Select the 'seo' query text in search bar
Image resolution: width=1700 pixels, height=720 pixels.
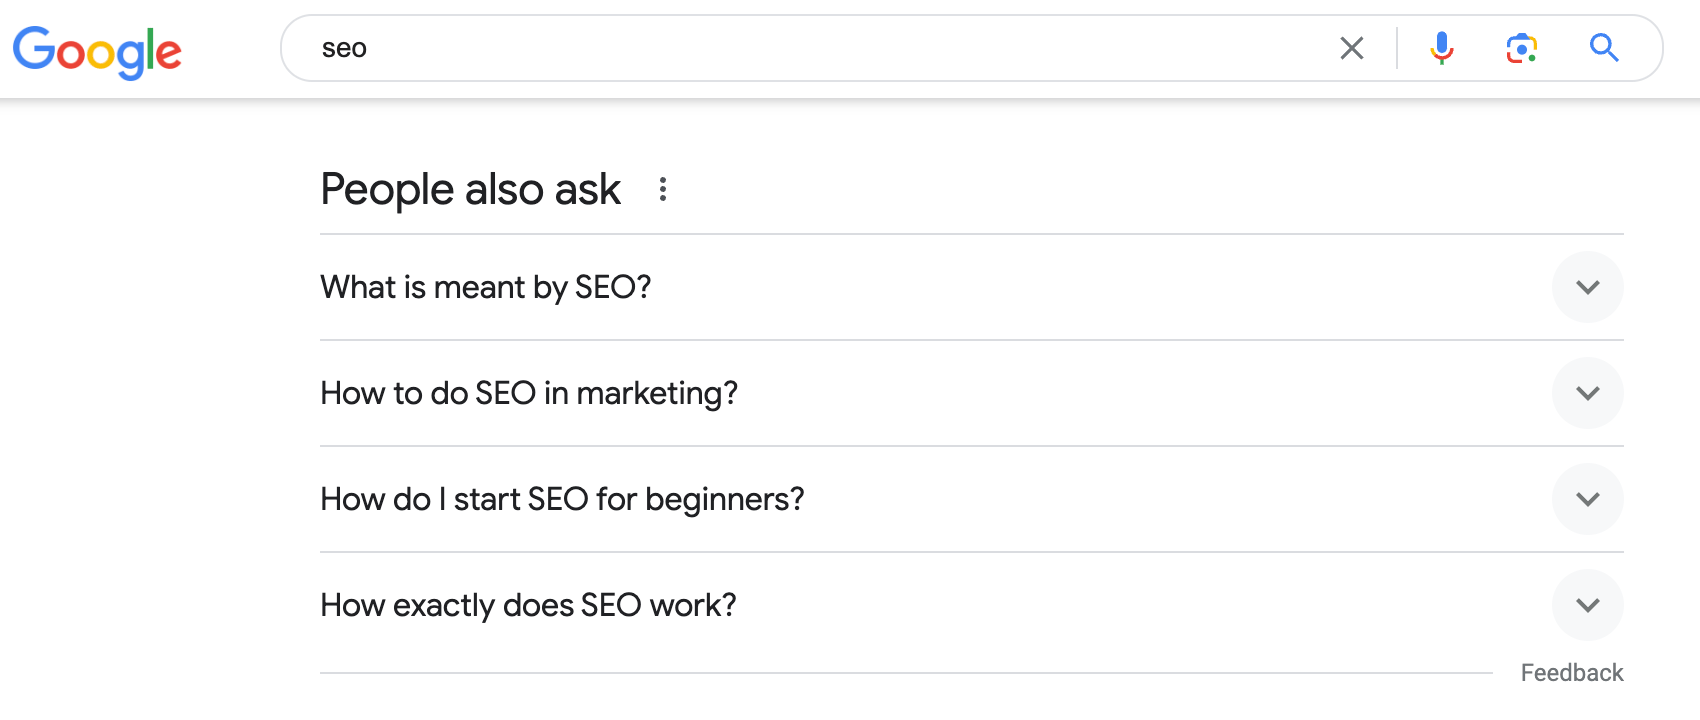click(343, 47)
